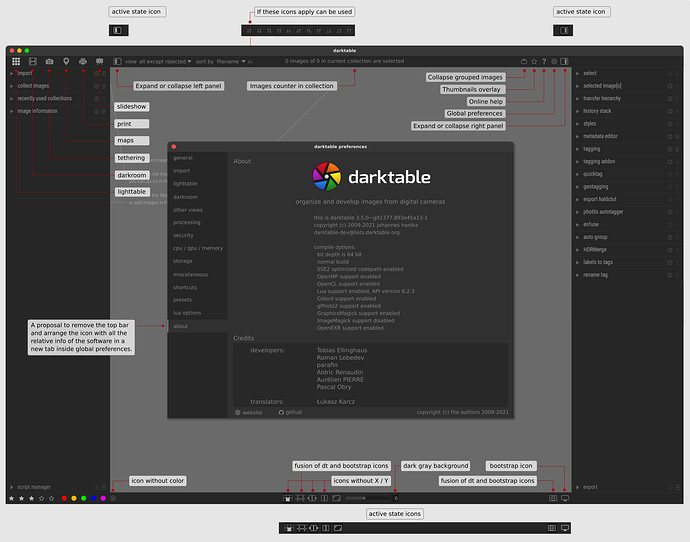Expand the metadata editor module
Image resolution: width=690 pixels, height=542 pixels.
click(628, 136)
